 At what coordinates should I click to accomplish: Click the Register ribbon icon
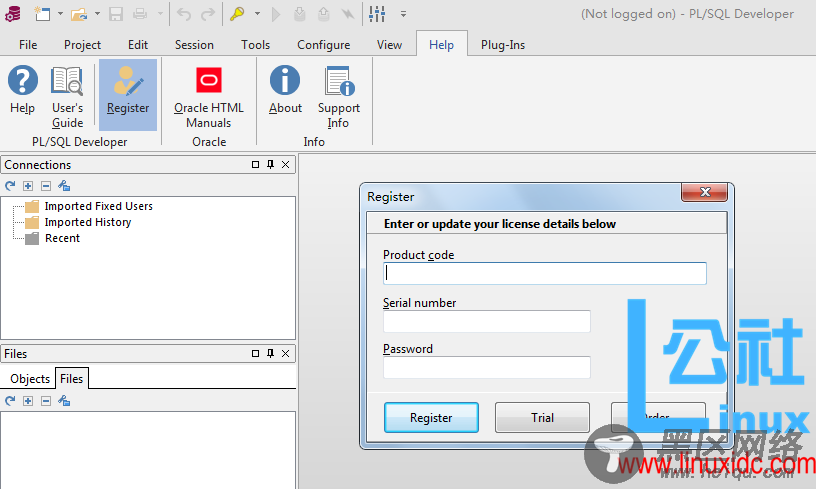coord(128,94)
